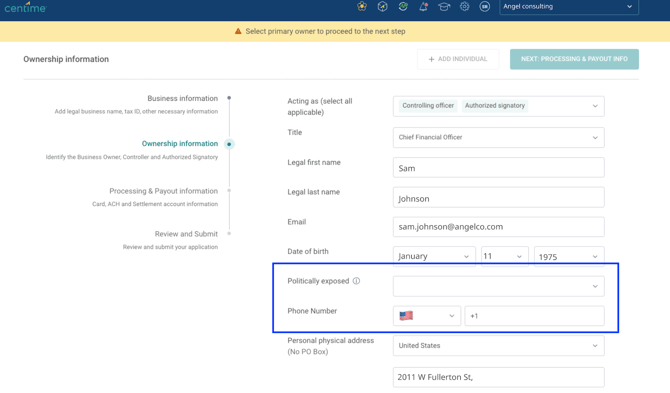Open the graduation cap learning icon

coord(444,6)
